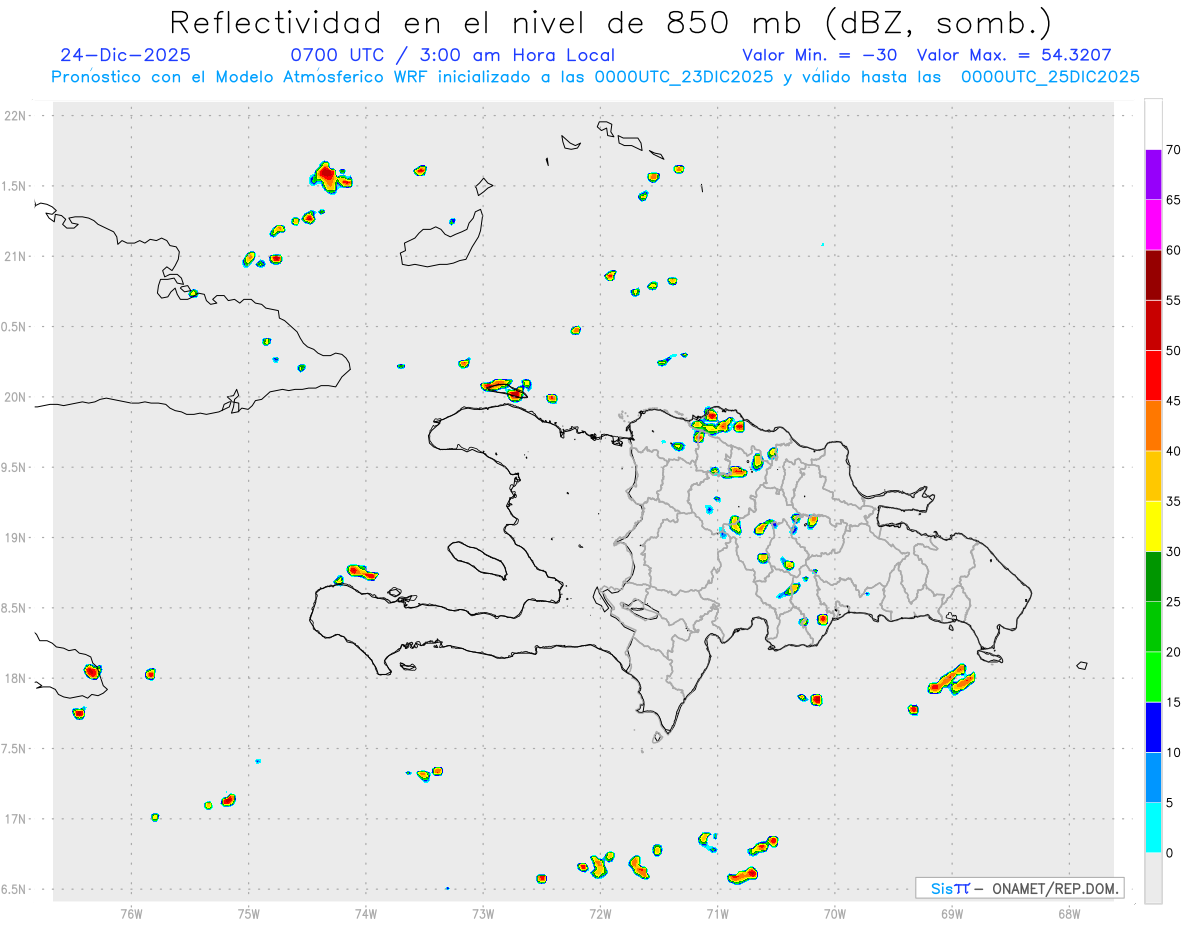
Task: Click the legend value '55'
Action: pos(1173,300)
